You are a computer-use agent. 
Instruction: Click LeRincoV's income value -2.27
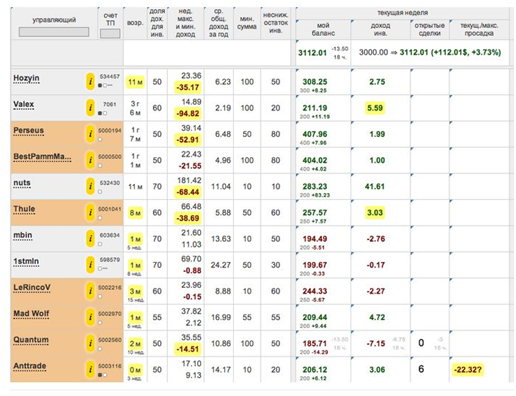tap(376, 291)
